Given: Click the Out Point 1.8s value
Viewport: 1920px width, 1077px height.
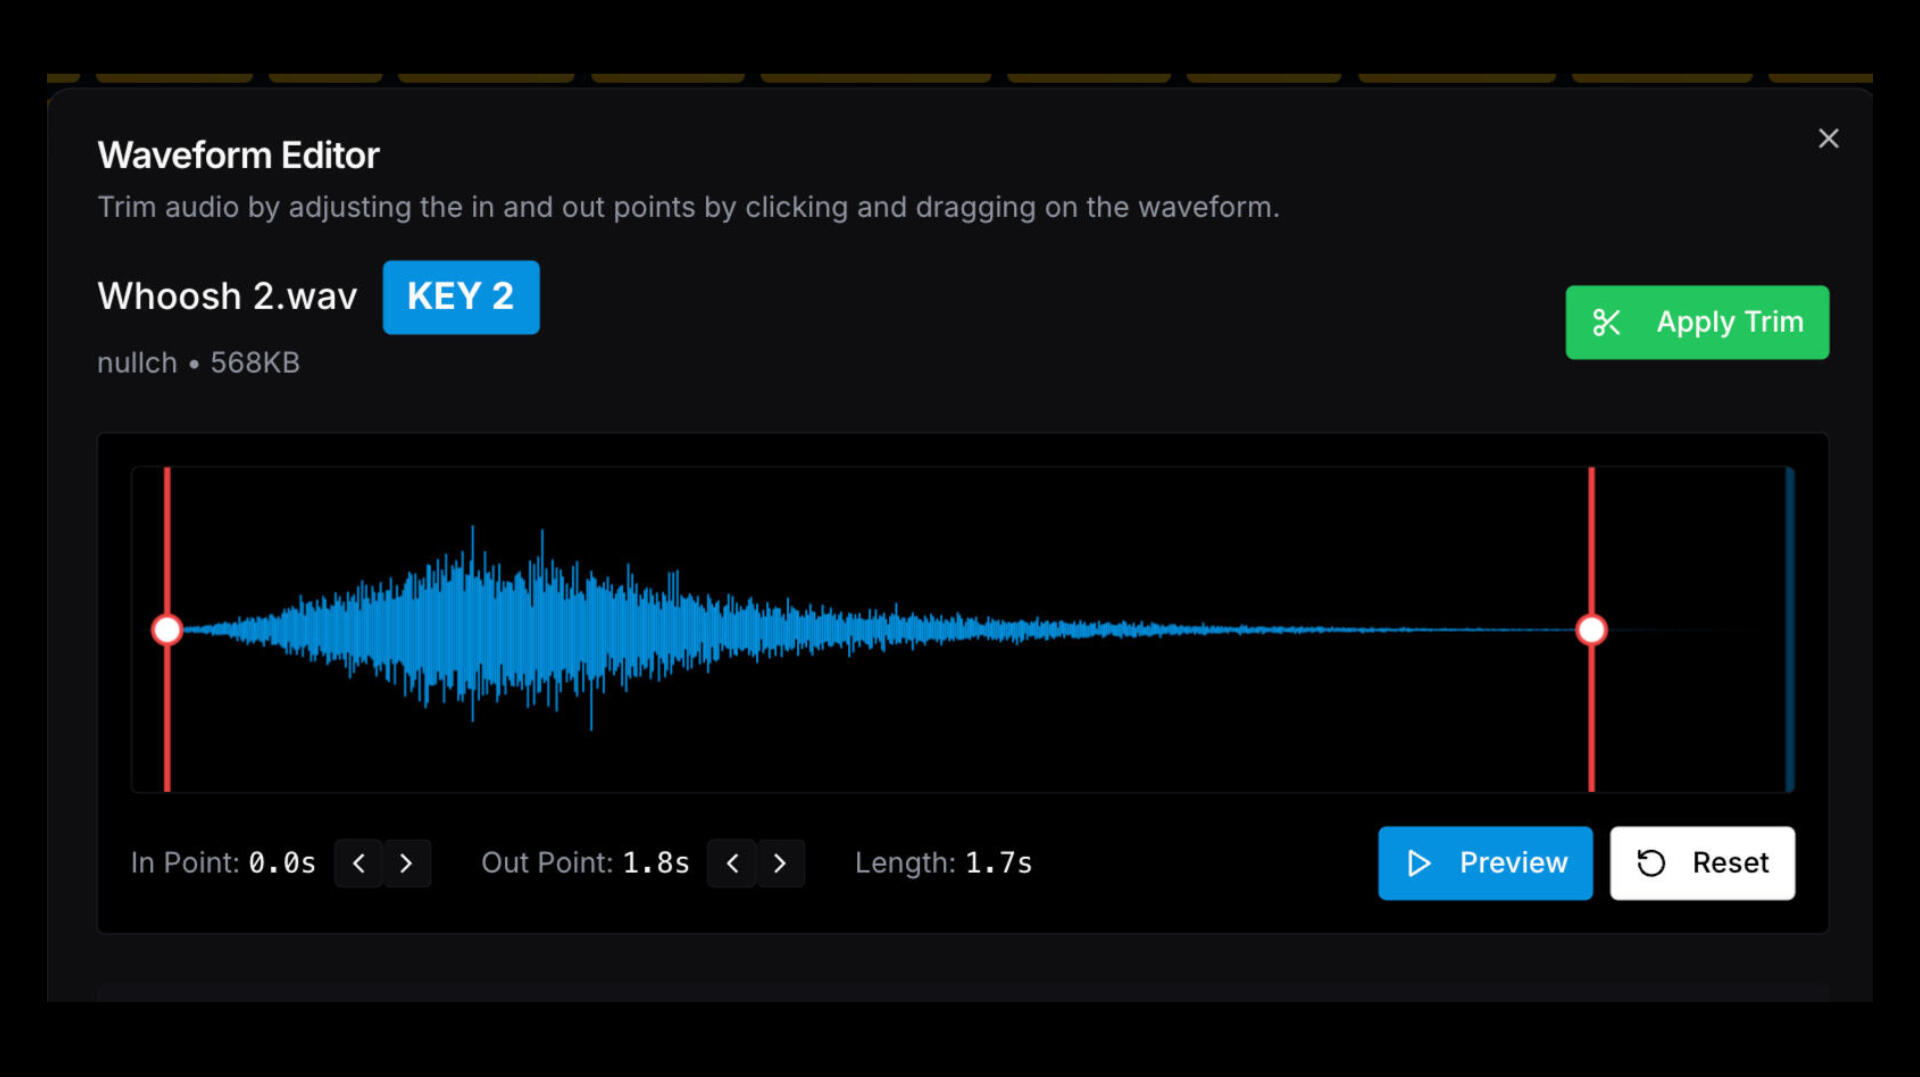Looking at the screenshot, I should coord(656,863).
